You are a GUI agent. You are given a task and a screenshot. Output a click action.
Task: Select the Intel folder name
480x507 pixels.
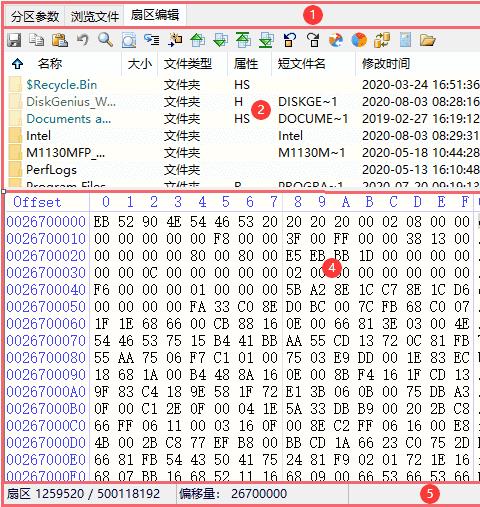click(x=38, y=136)
